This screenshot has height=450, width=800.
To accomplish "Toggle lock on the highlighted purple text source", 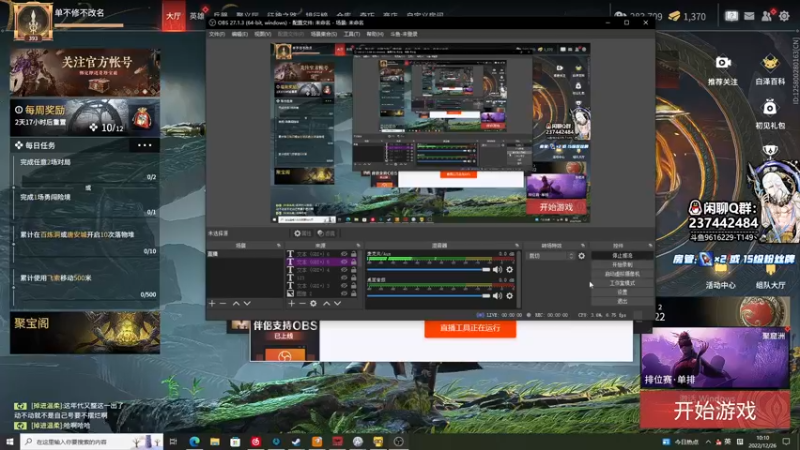I will [354, 262].
